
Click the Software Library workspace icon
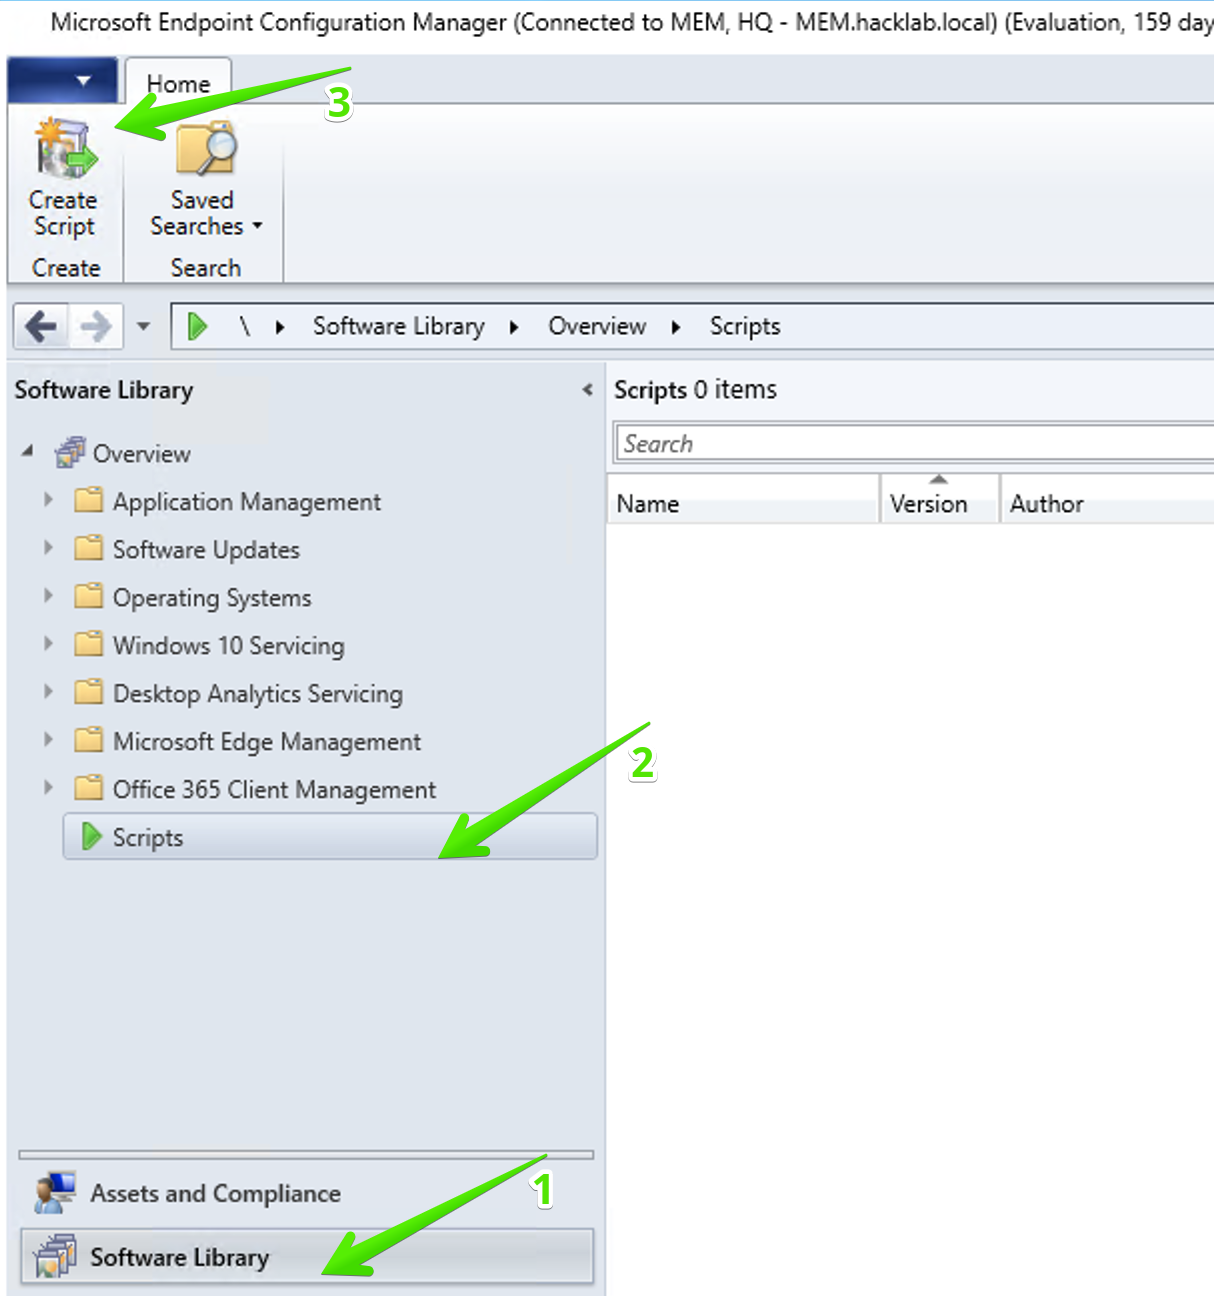[54, 1256]
